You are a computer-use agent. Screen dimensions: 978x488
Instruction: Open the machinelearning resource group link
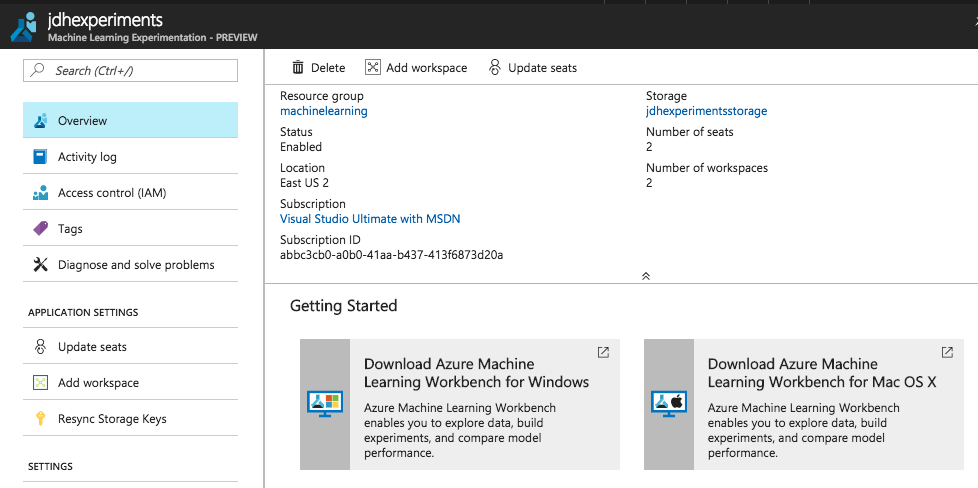tap(323, 111)
